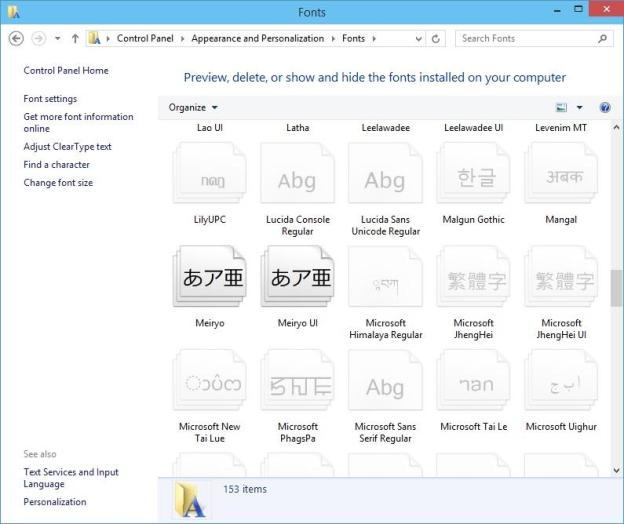This screenshot has width=624, height=524.
Task: Open Help with the question mark icon
Action: pyautogui.click(x=604, y=107)
